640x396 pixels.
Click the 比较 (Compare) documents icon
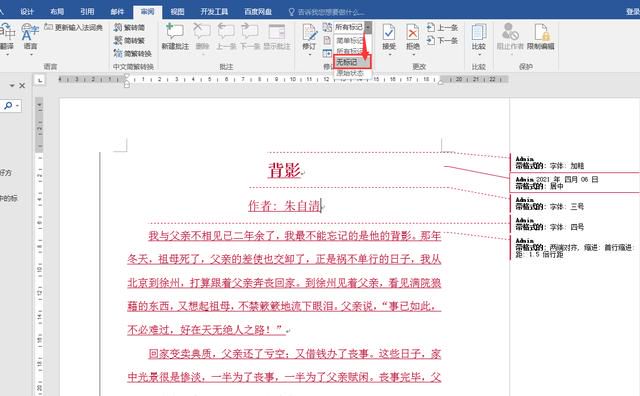pos(478,32)
